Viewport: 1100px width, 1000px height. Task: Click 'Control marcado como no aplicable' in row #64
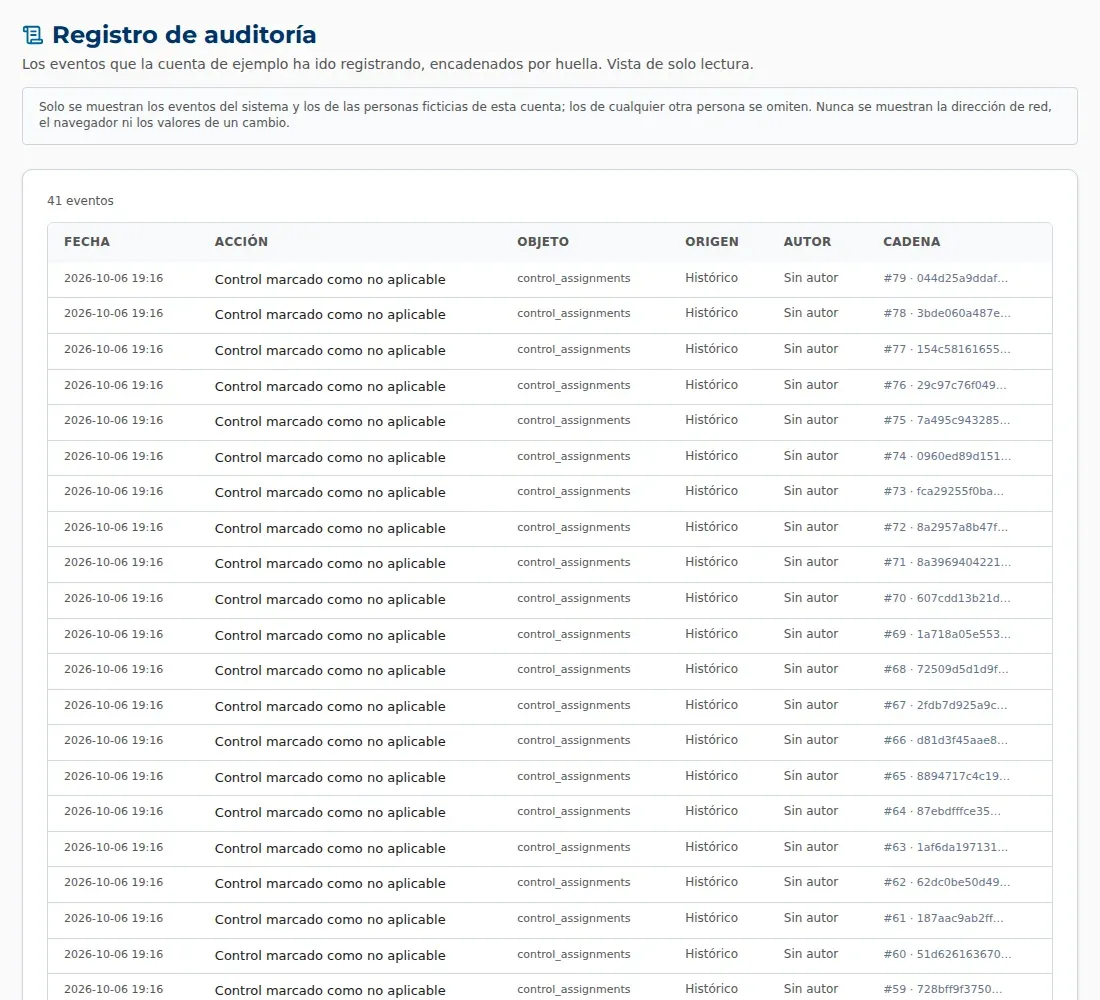(x=330, y=813)
